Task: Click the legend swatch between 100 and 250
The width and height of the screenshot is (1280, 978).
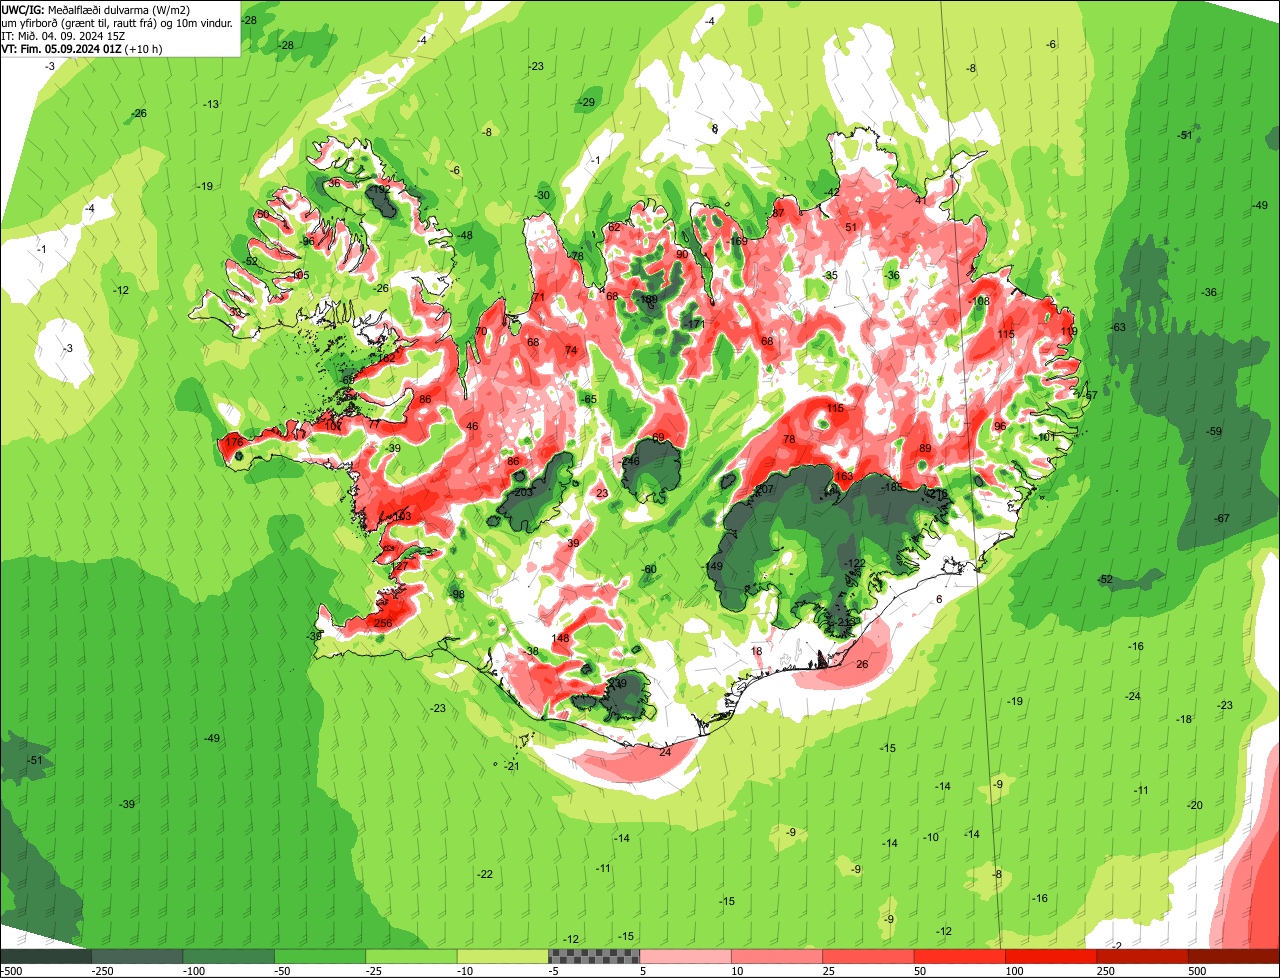Action: click(1052, 956)
